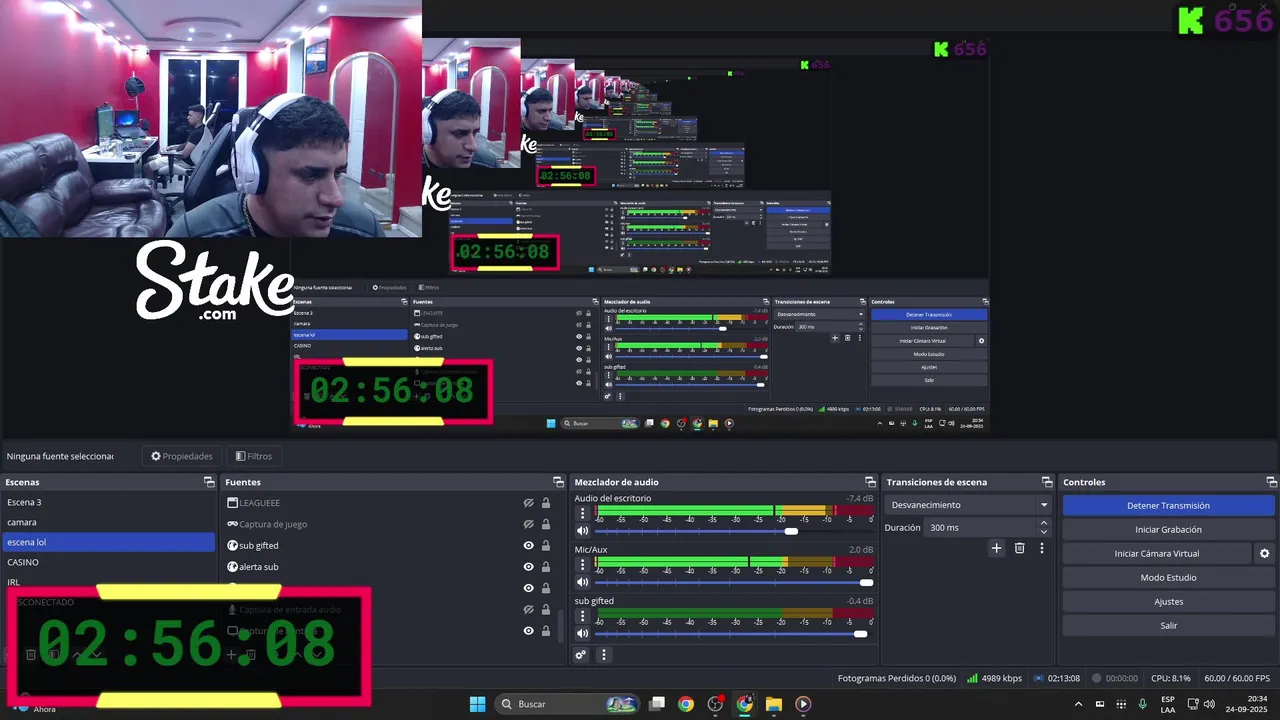Open OBS Studio taskbar icon
The image size is (1280, 720).
click(715, 704)
